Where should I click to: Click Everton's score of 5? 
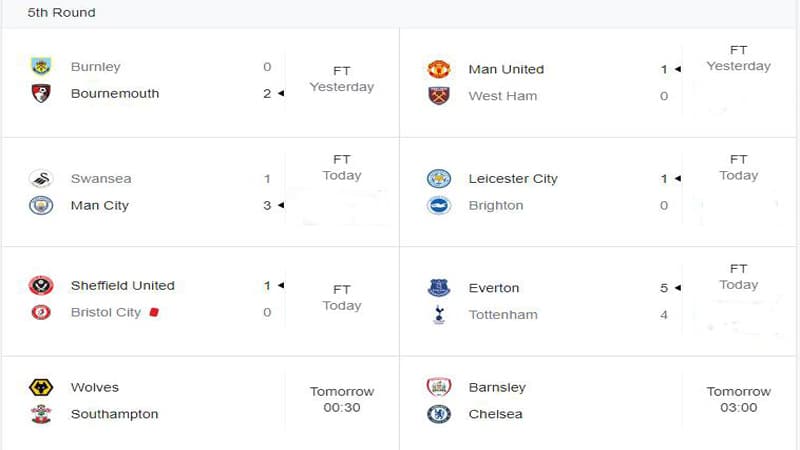(x=663, y=288)
